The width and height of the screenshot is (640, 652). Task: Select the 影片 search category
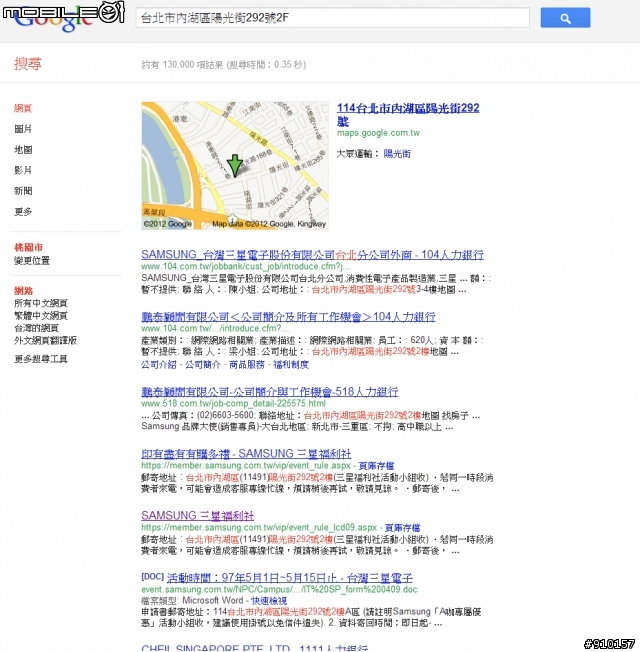click(x=23, y=170)
